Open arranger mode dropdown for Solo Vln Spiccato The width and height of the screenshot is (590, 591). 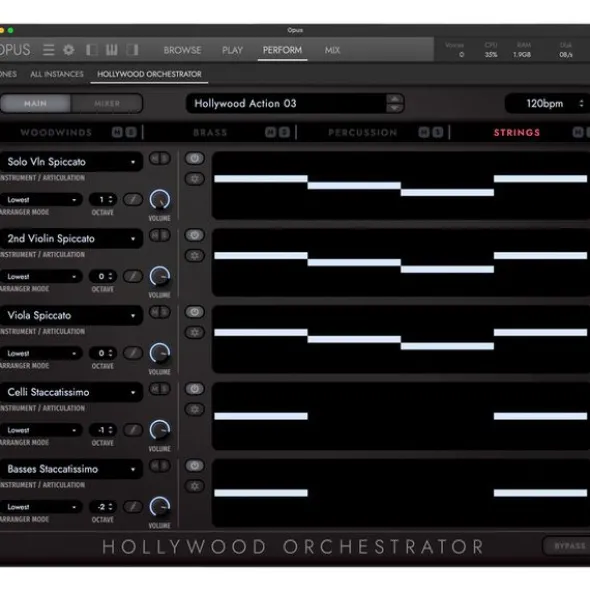(x=41, y=199)
